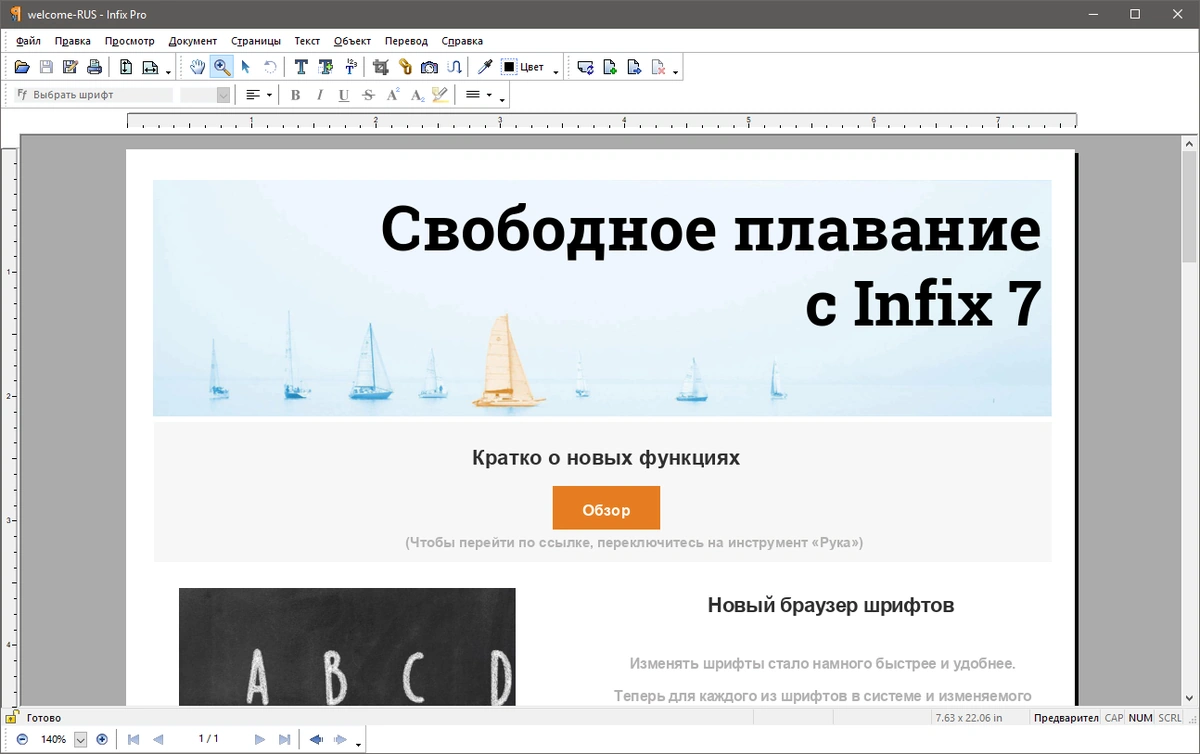Click the zoom out minus button
This screenshot has height=754, width=1200.
(x=22, y=739)
